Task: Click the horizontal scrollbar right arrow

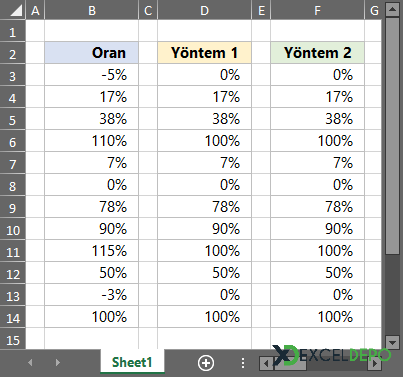Action: click(x=374, y=363)
